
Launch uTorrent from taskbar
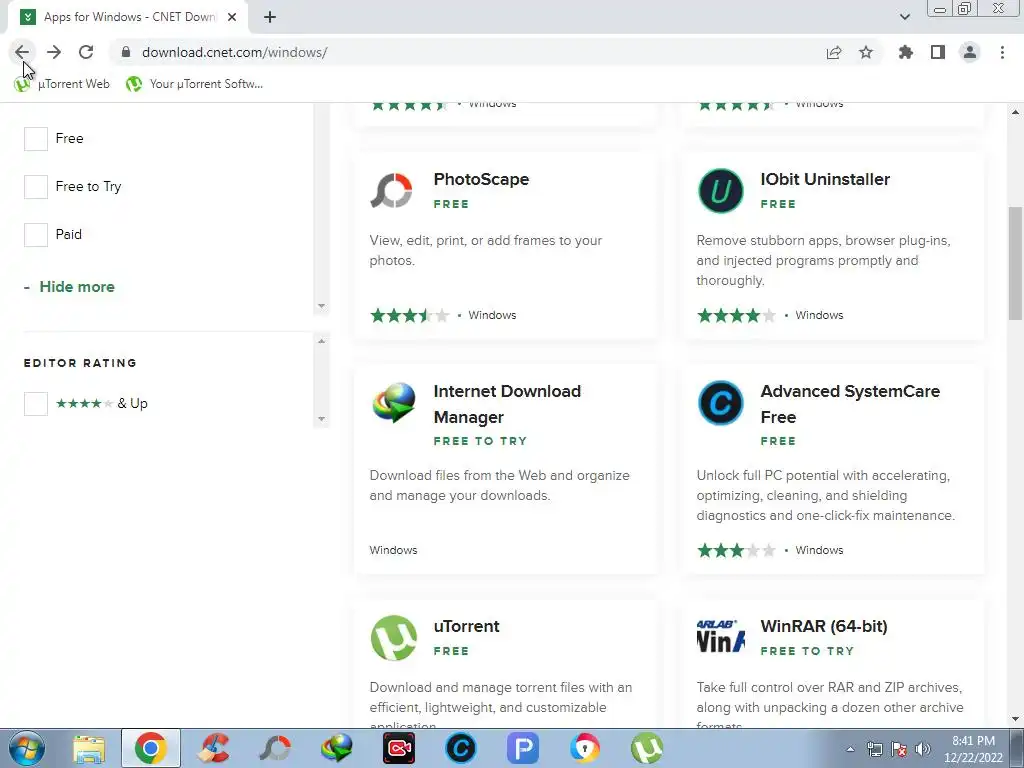click(647, 748)
